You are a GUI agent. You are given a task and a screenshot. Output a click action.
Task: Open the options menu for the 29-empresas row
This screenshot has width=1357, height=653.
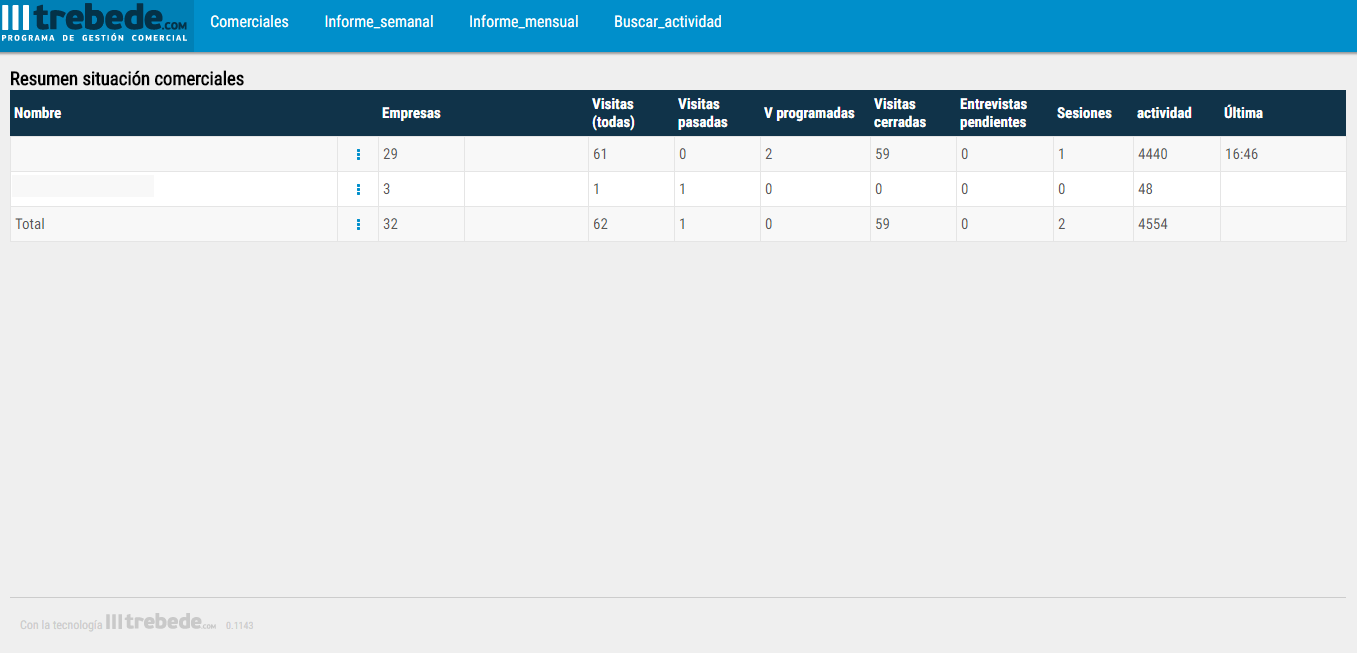click(x=358, y=154)
